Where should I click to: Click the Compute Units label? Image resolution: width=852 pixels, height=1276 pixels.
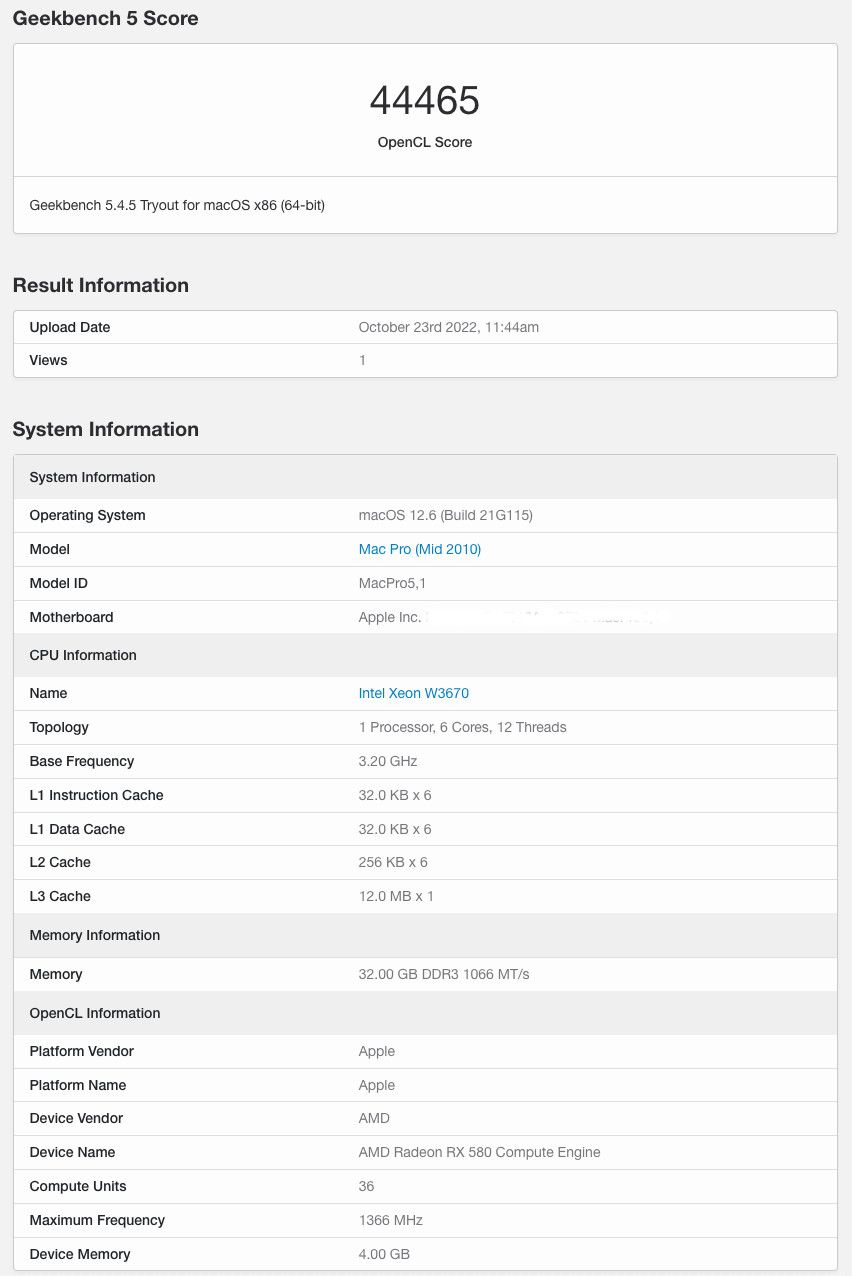[x=78, y=1186]
